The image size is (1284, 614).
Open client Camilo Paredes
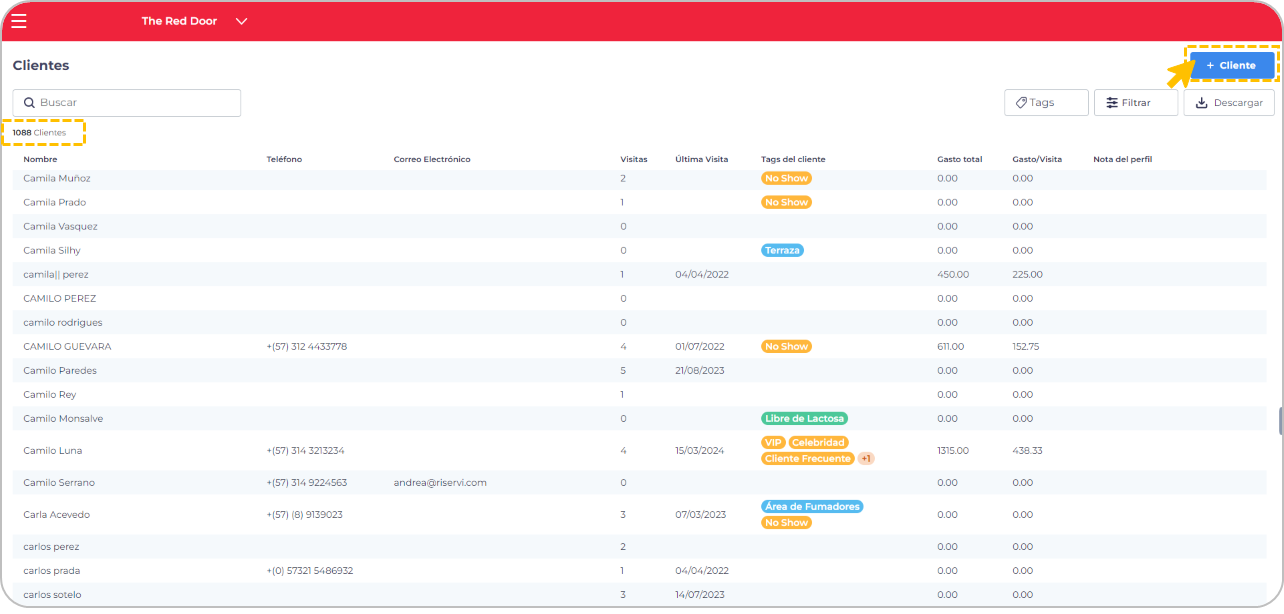pos(60,370)
